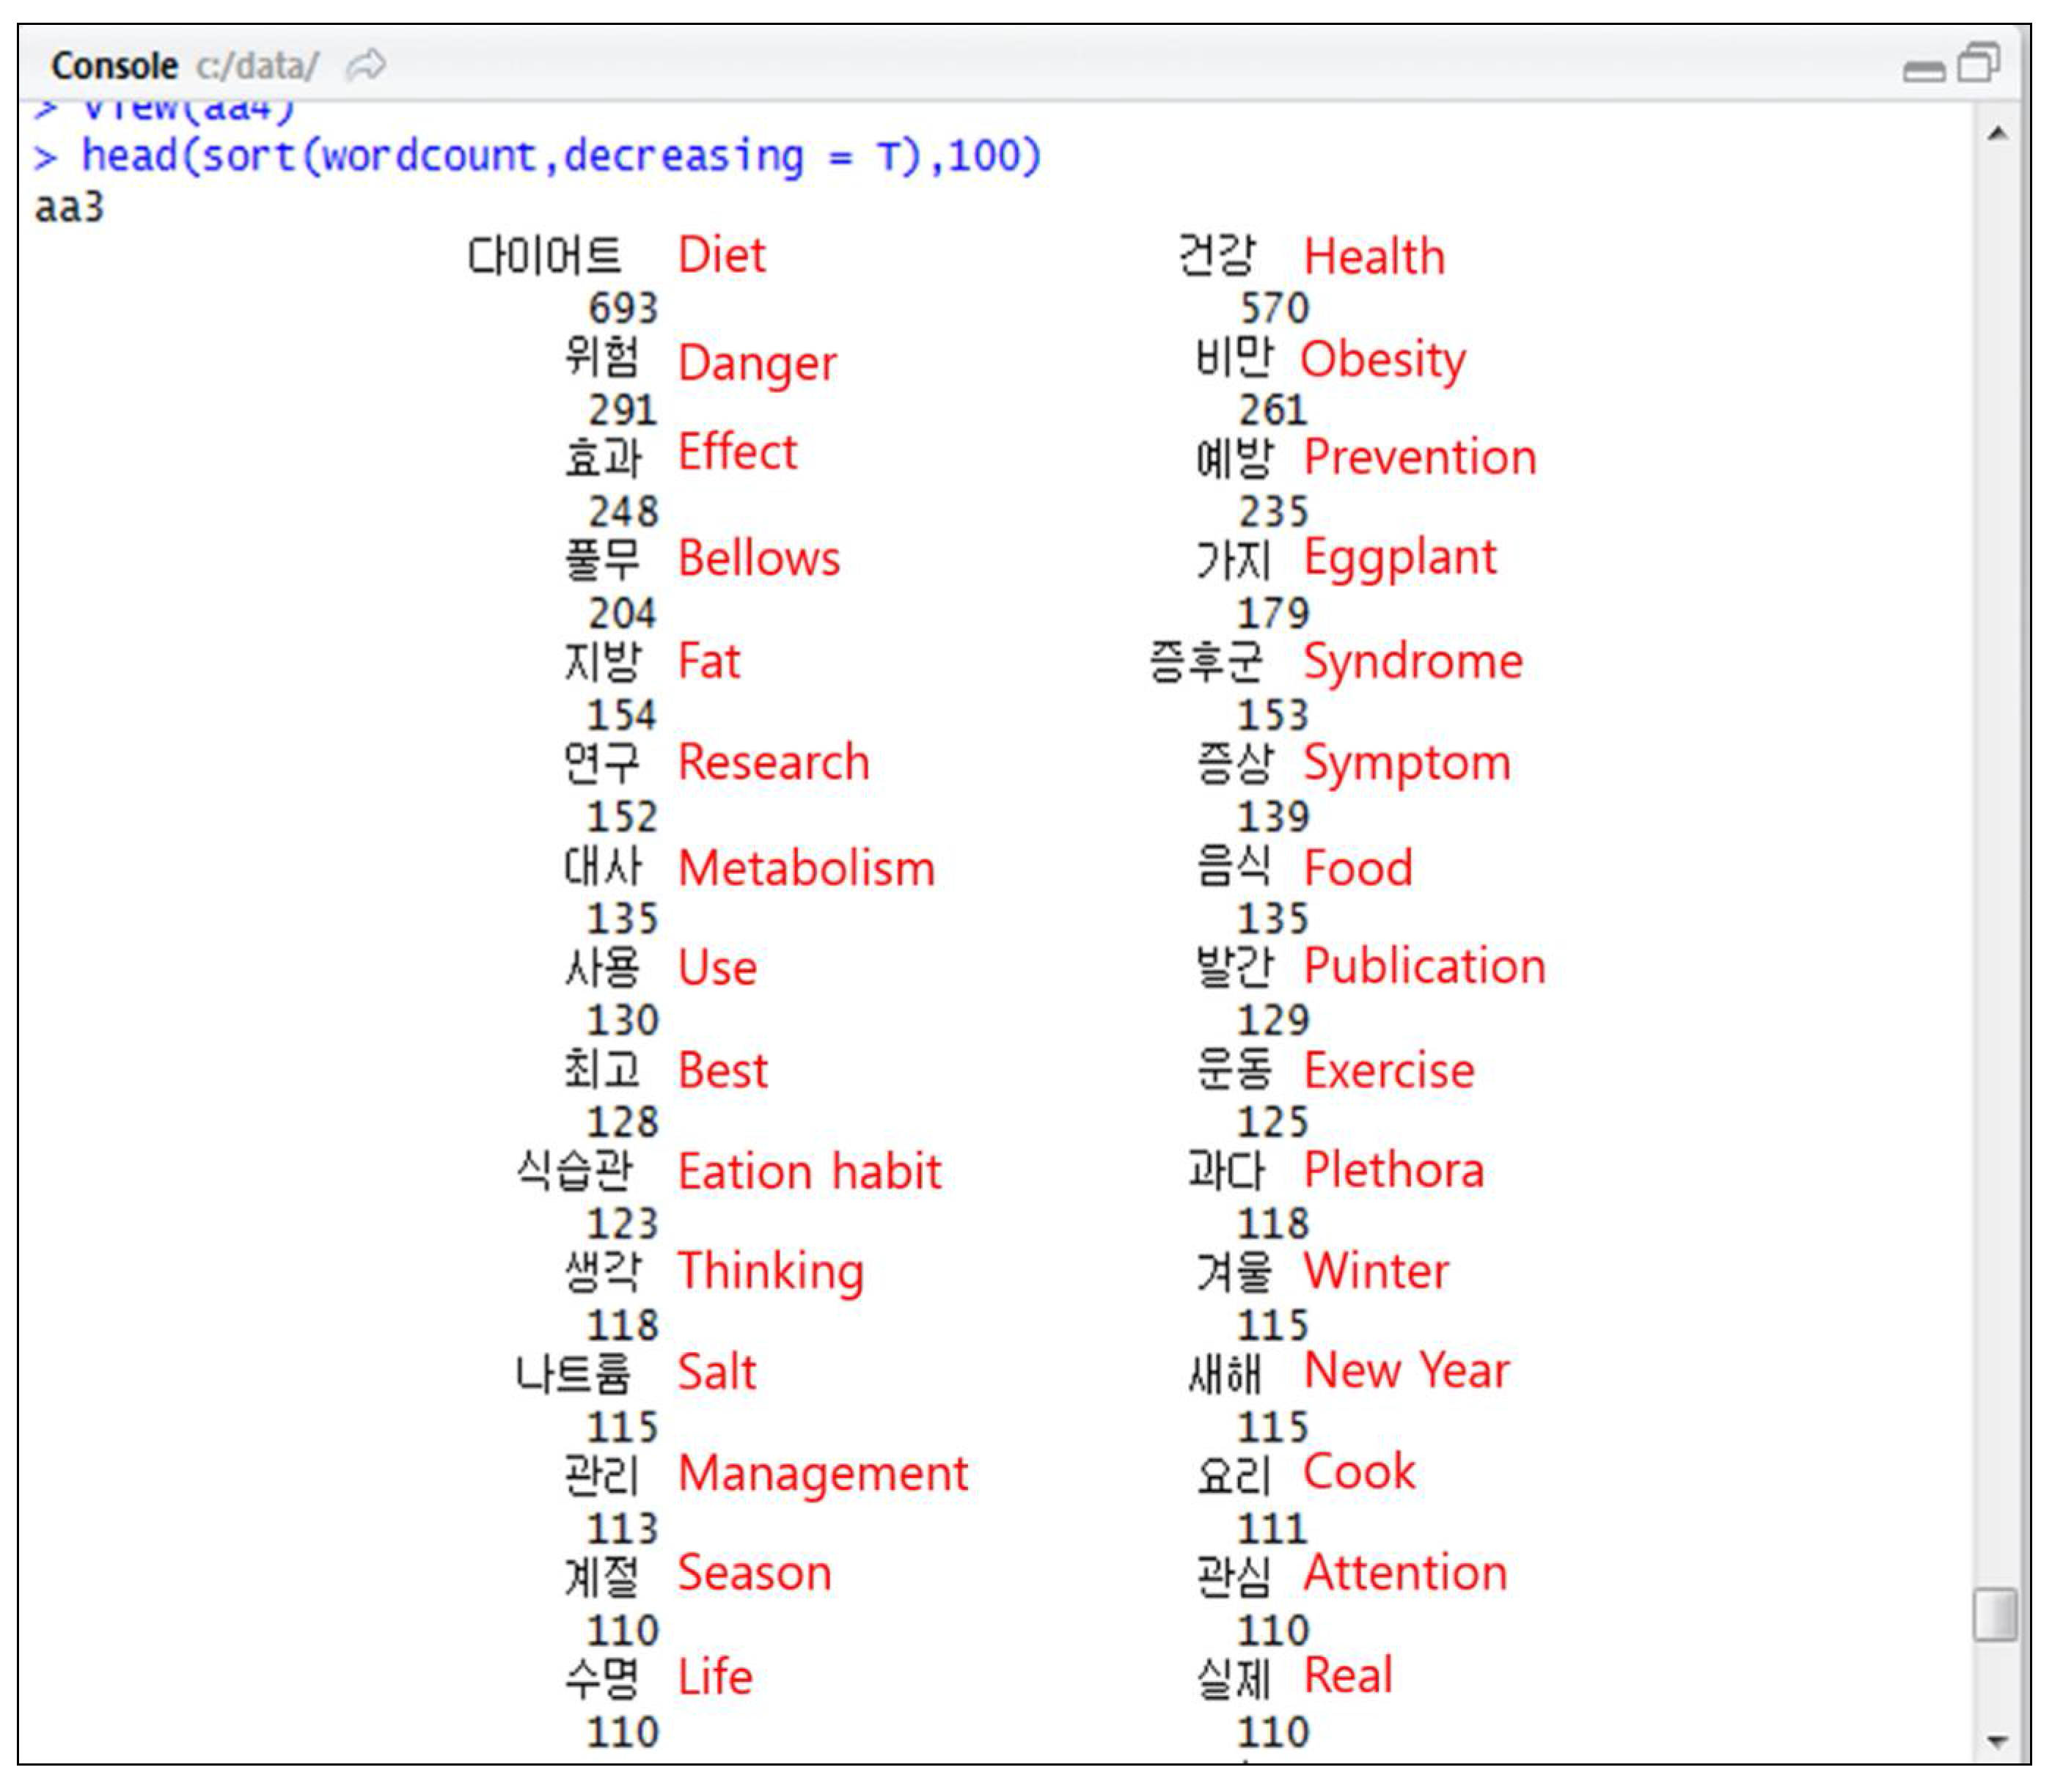Click the c:/data/ path label

(x=257, y=66)
